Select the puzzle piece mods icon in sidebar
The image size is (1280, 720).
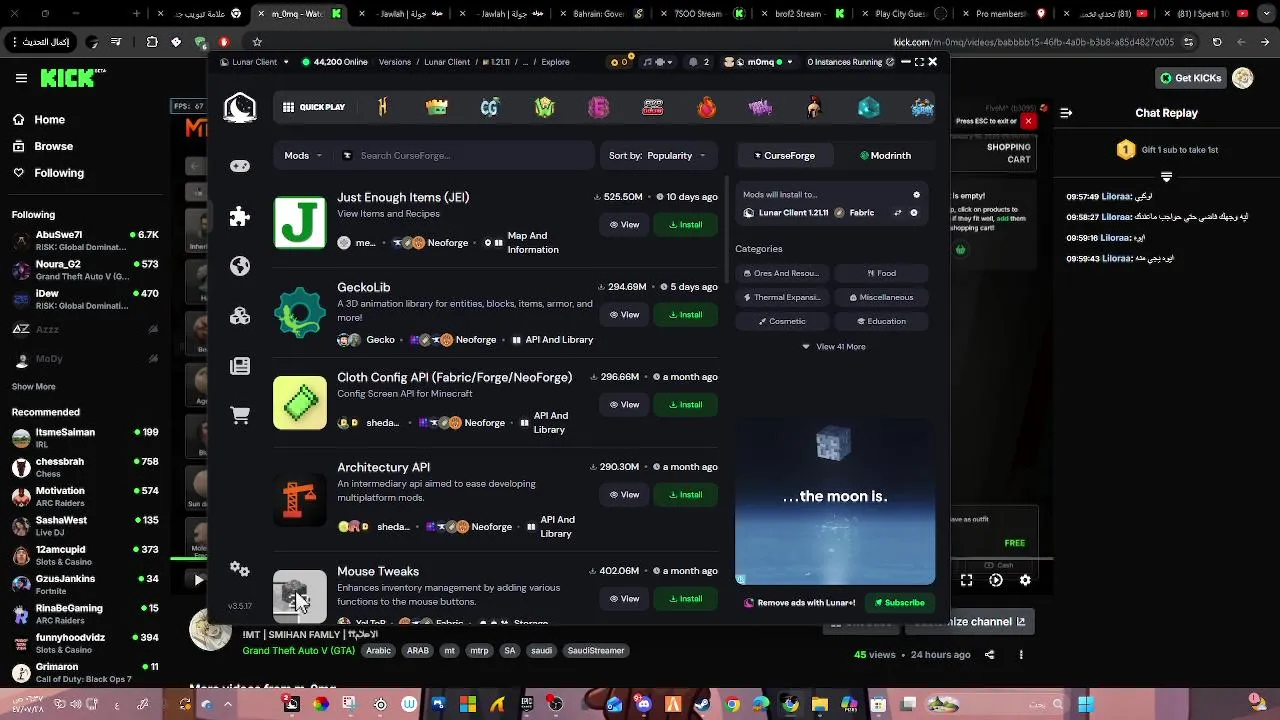240,216
